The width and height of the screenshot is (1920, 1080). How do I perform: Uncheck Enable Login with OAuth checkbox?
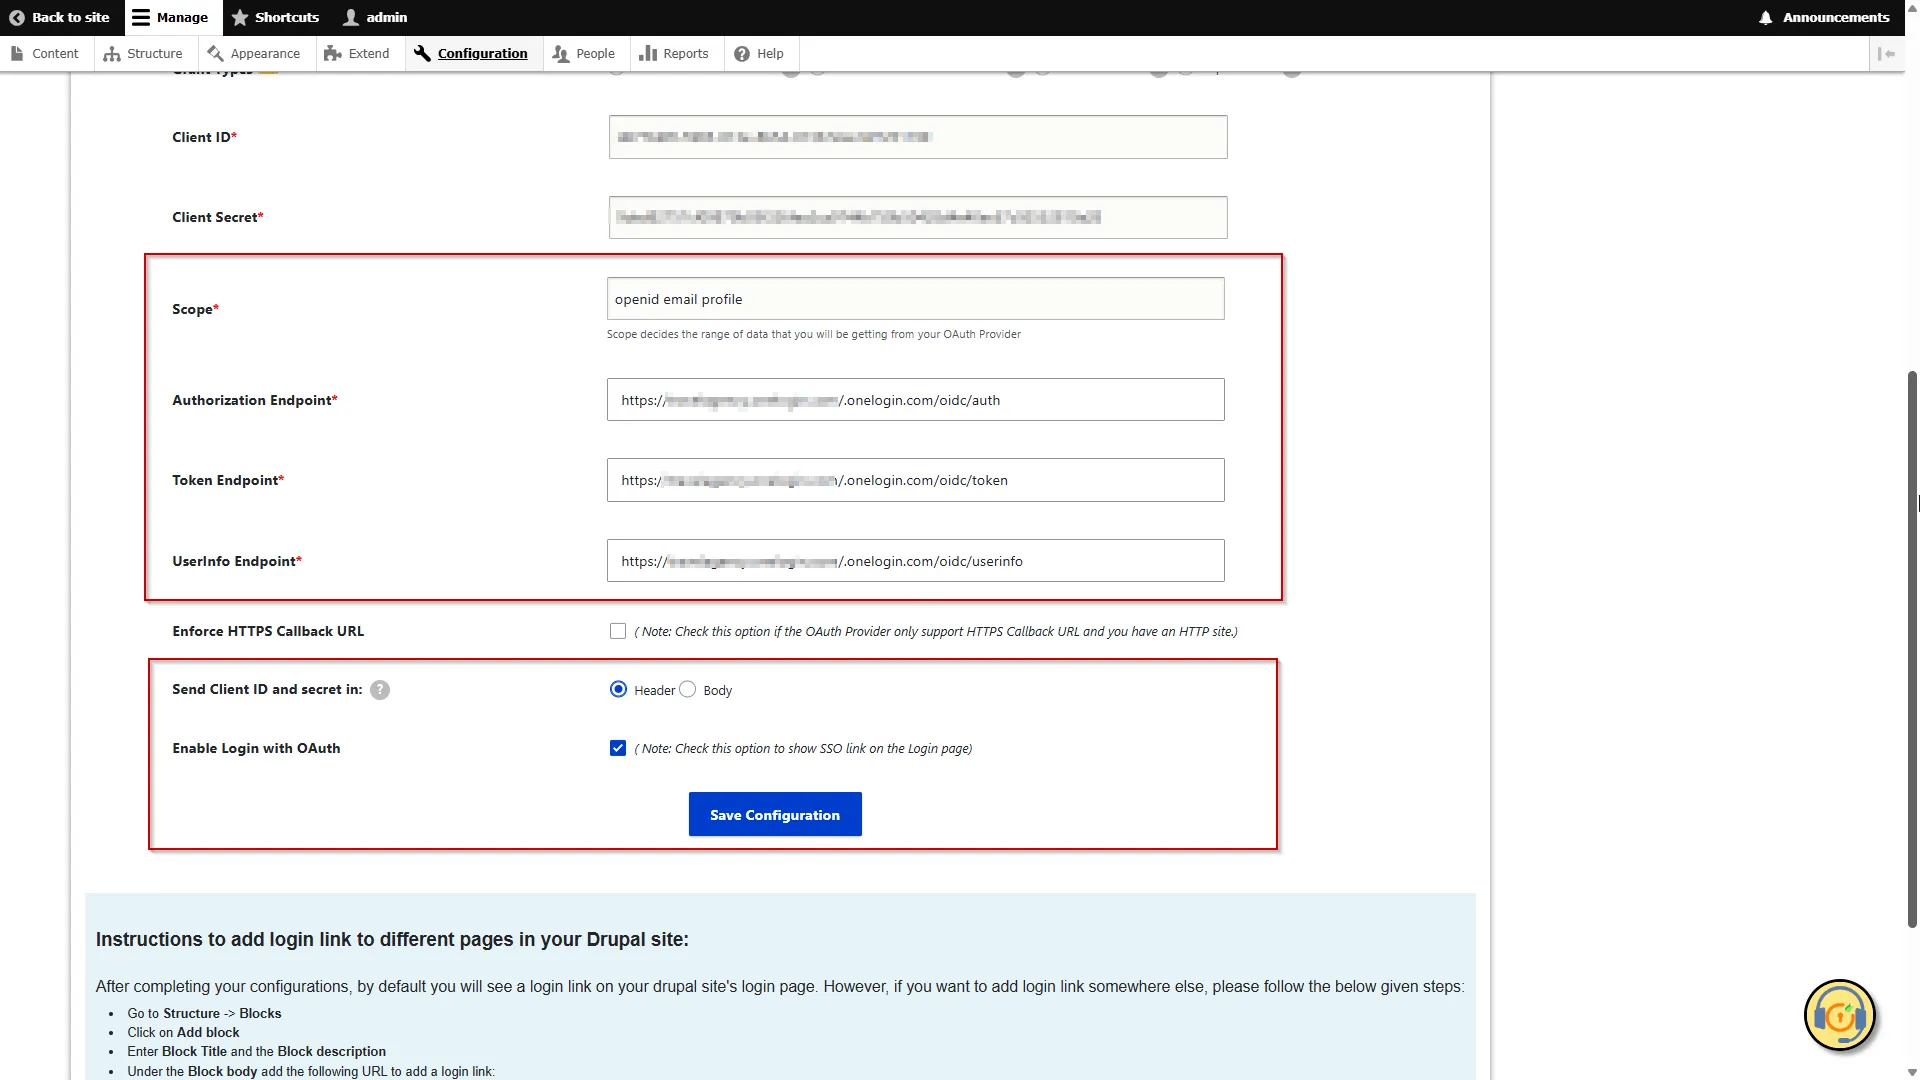coord(618,748)
